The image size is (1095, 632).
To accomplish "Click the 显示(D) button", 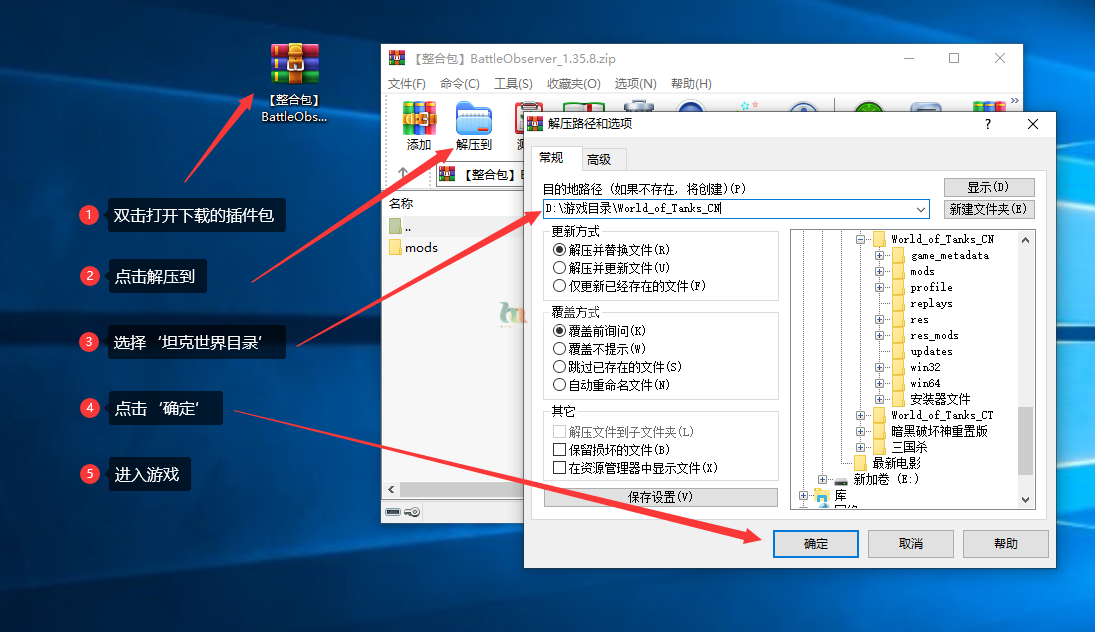I will tap(989, 187).
